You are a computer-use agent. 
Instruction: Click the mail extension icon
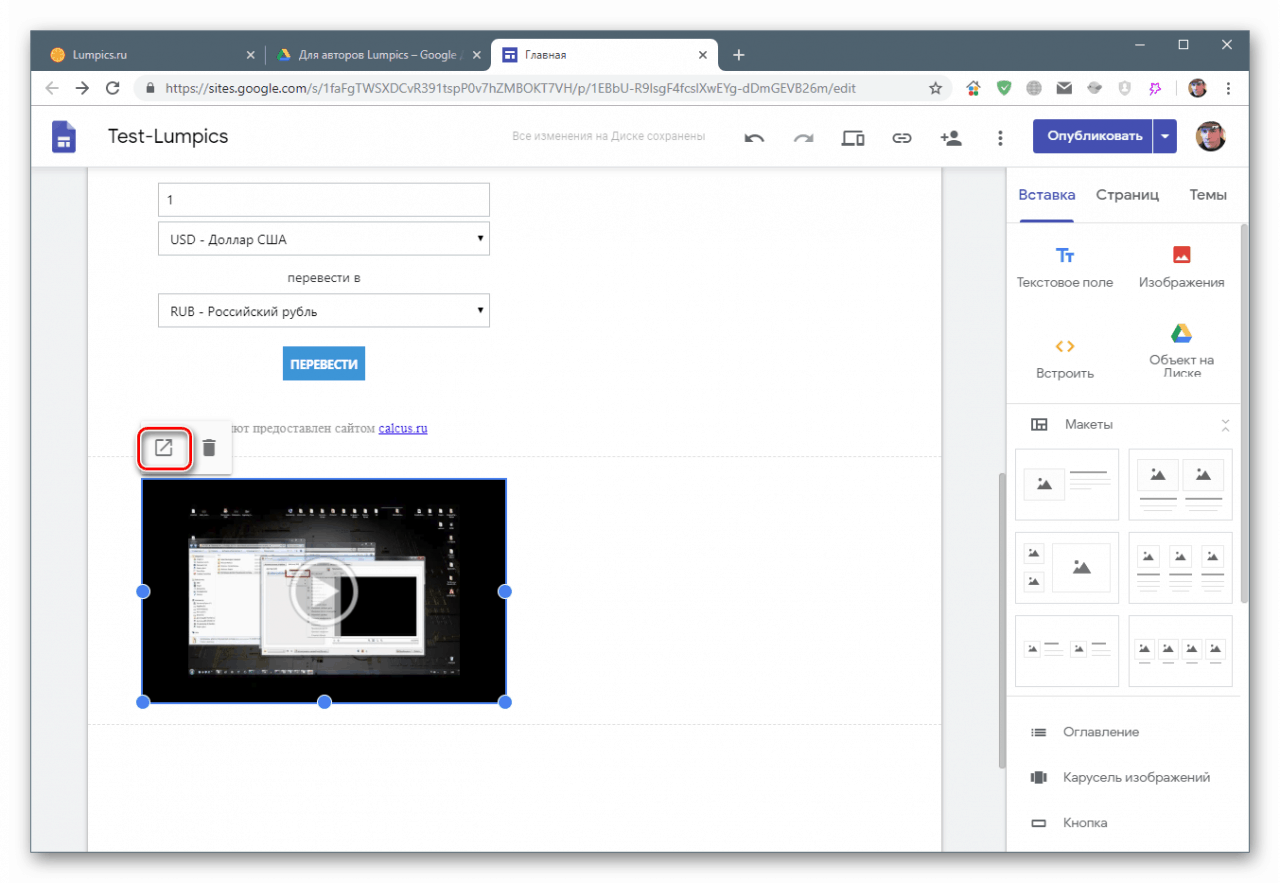coord(1064,88)
